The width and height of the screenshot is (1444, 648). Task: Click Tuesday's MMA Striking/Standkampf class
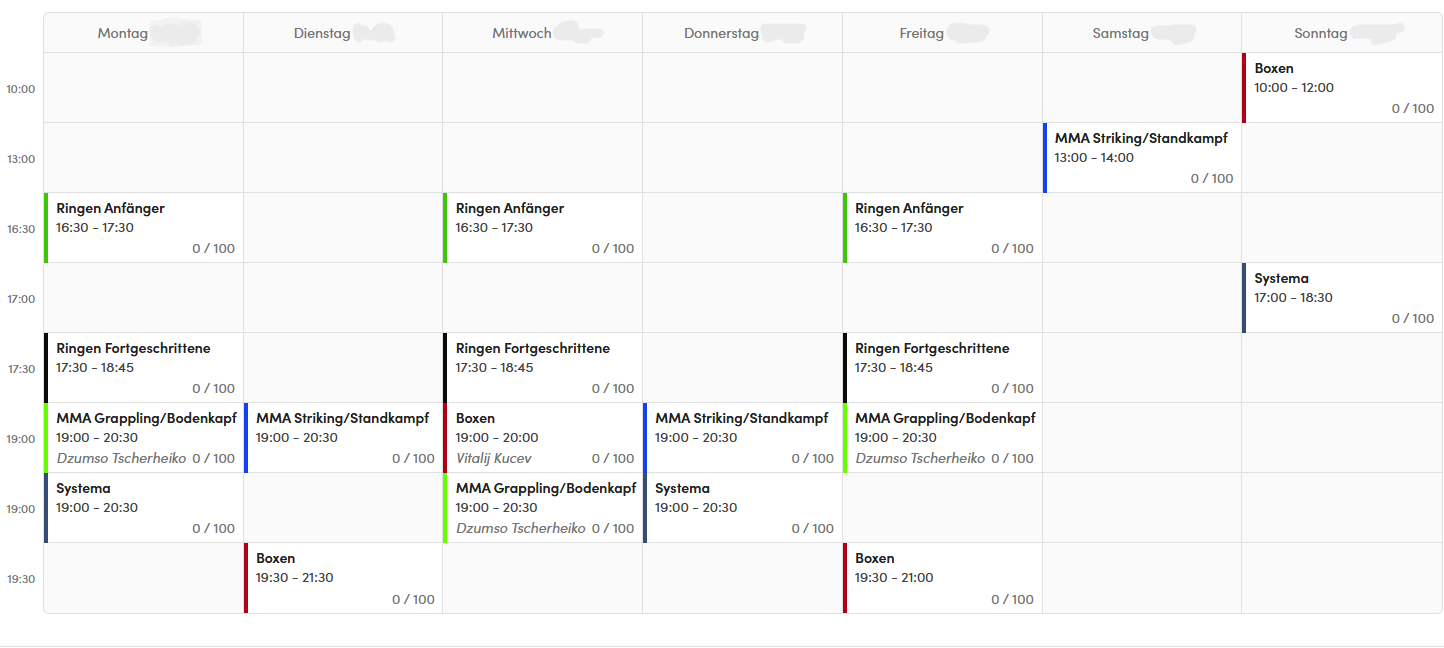343,438
